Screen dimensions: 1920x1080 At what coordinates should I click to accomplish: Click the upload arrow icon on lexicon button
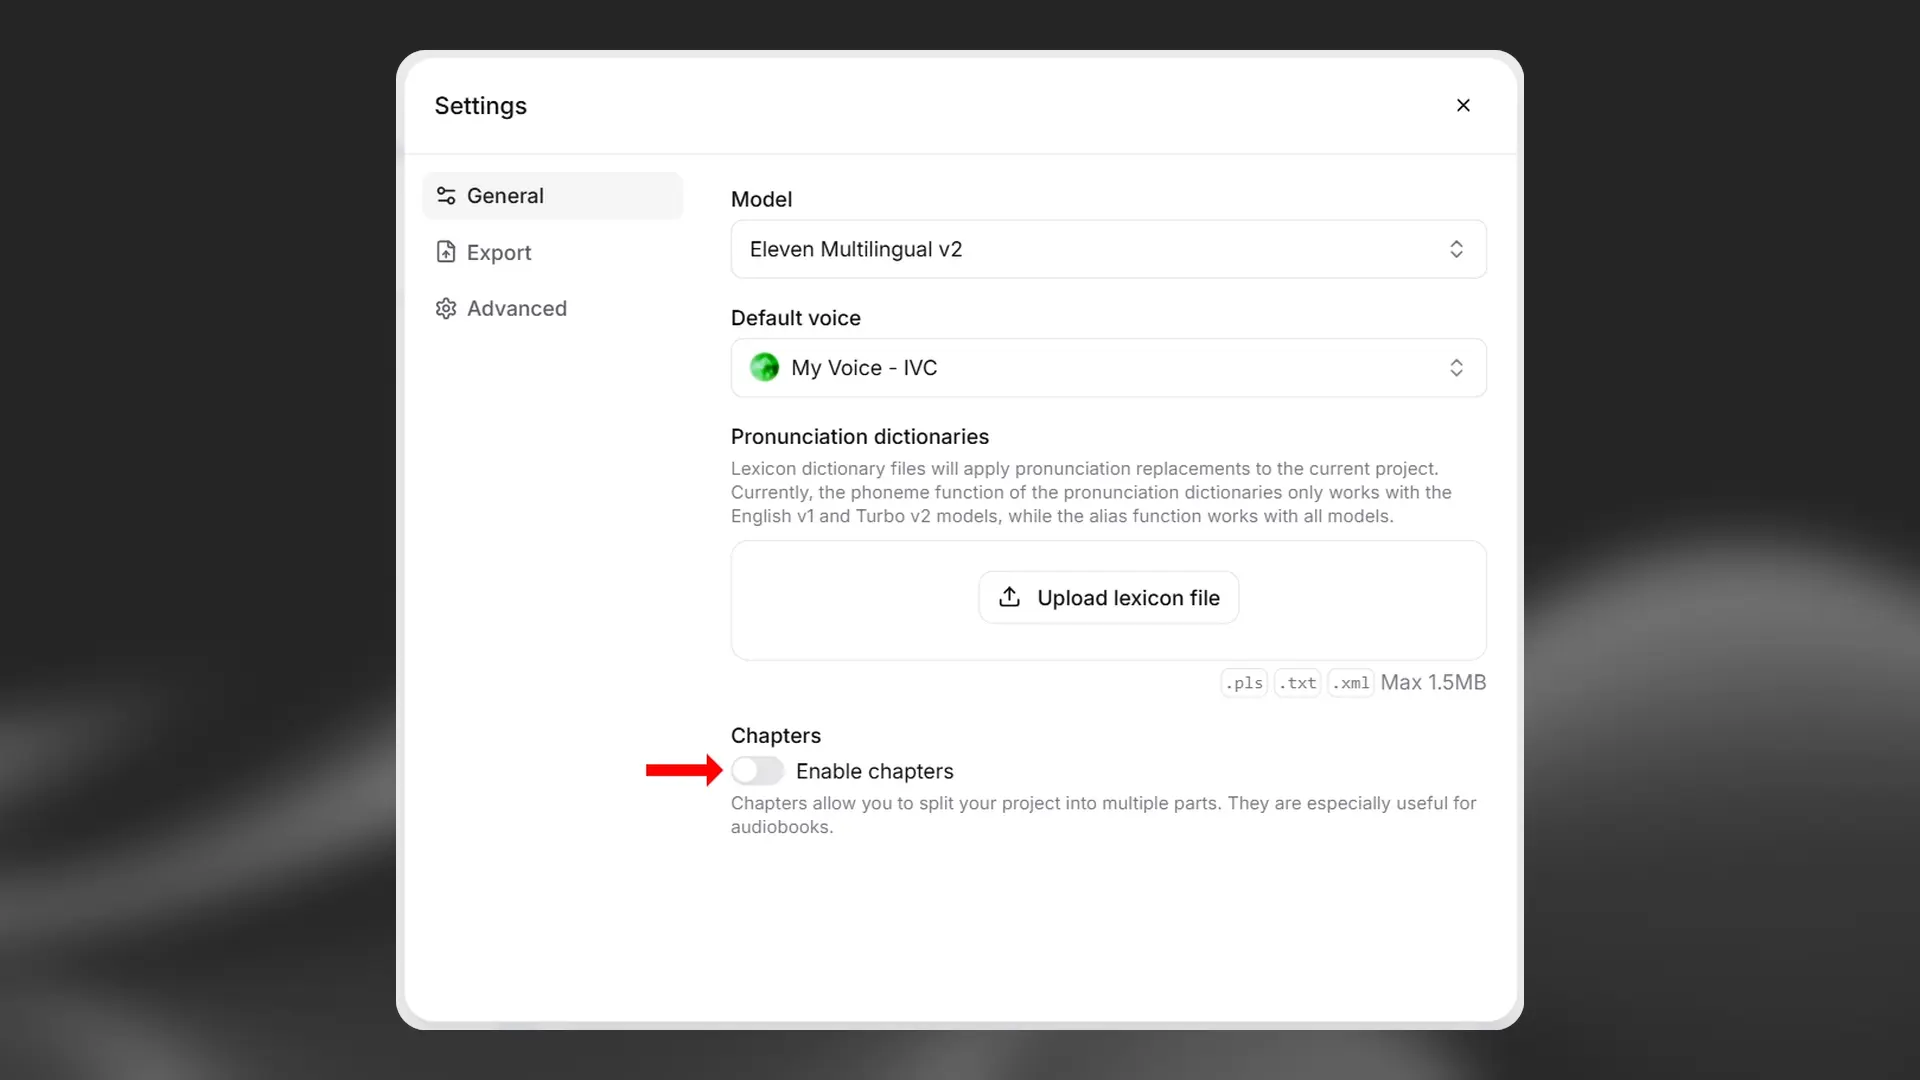1010,597
